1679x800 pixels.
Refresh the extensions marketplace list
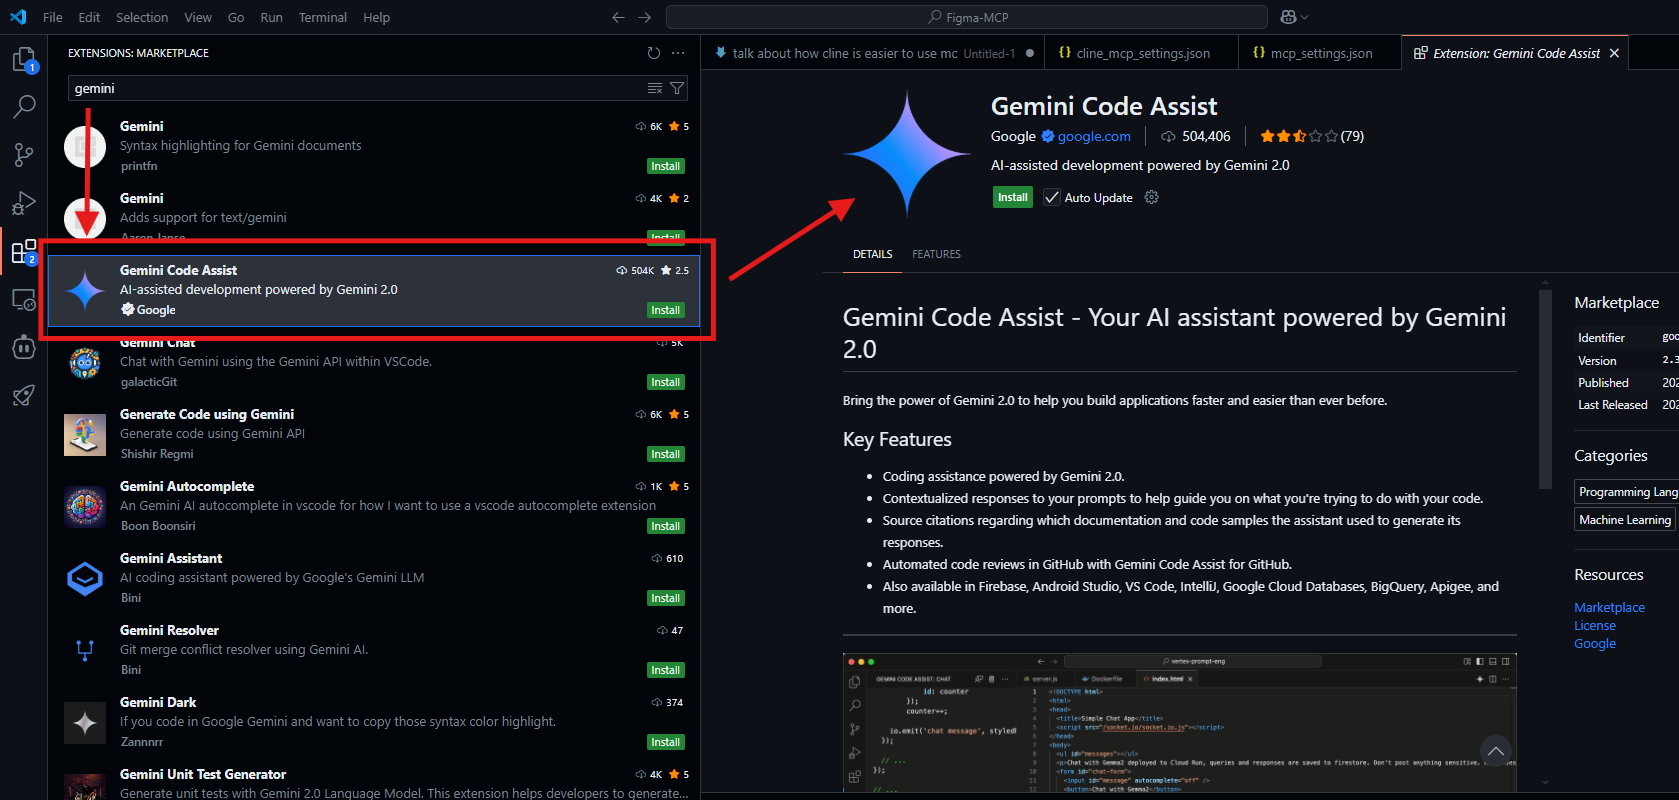click(654, 53)
